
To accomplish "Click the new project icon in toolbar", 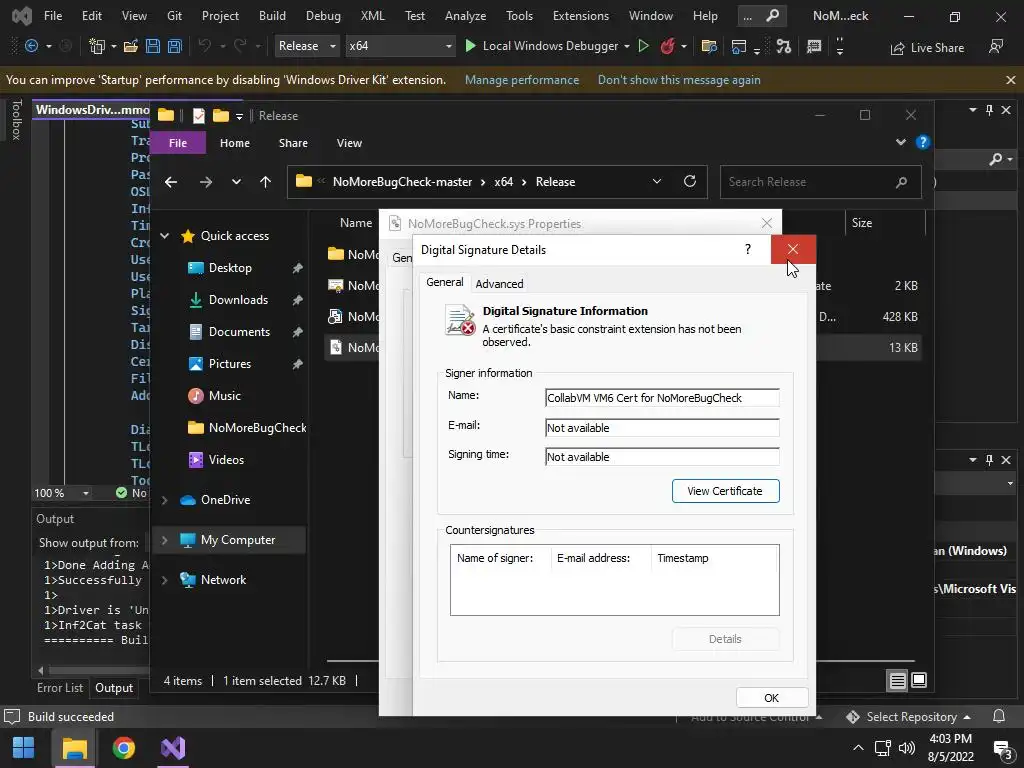I will pyautogui.click(x=97, y=46).
